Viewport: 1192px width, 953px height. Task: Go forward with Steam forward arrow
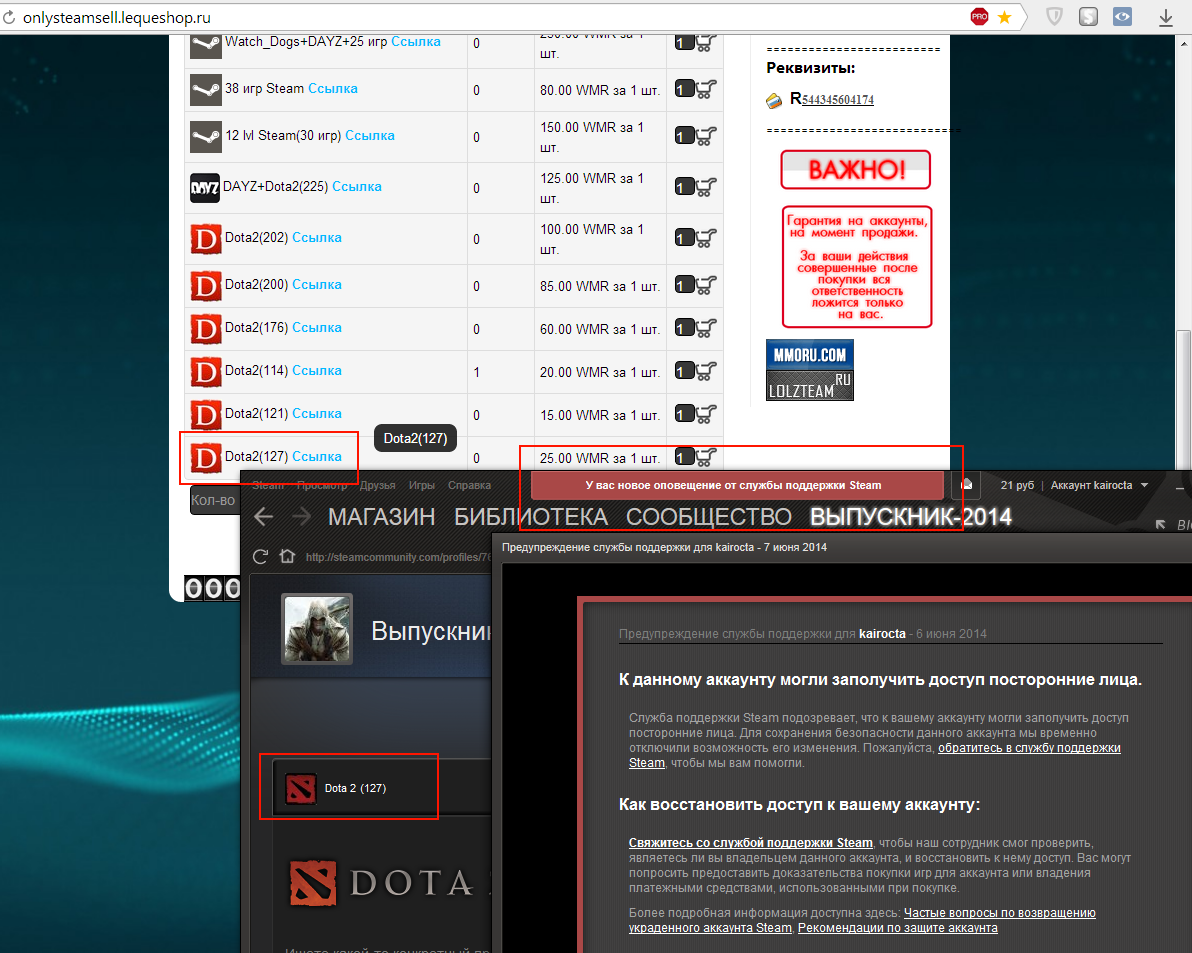(302, 517)
